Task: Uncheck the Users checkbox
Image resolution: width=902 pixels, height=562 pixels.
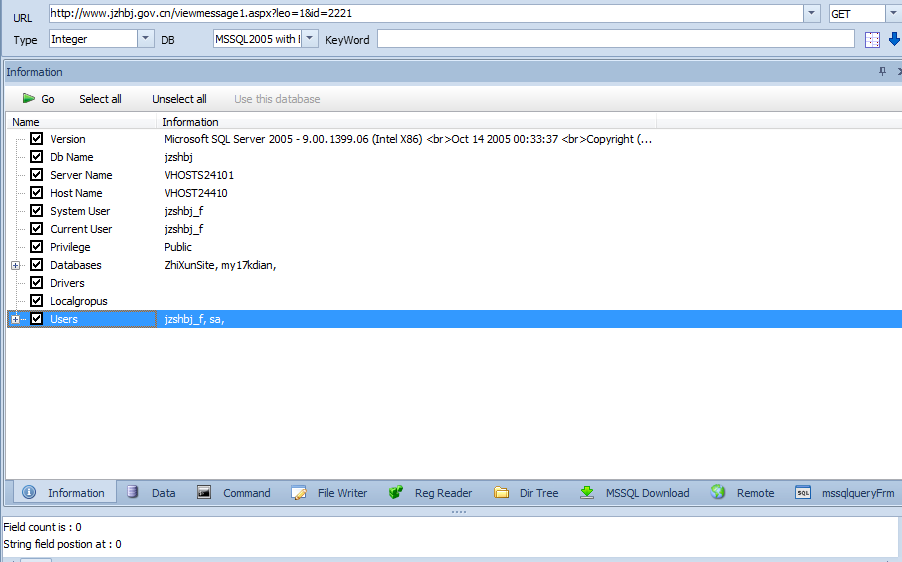Action: click(37, 319)
